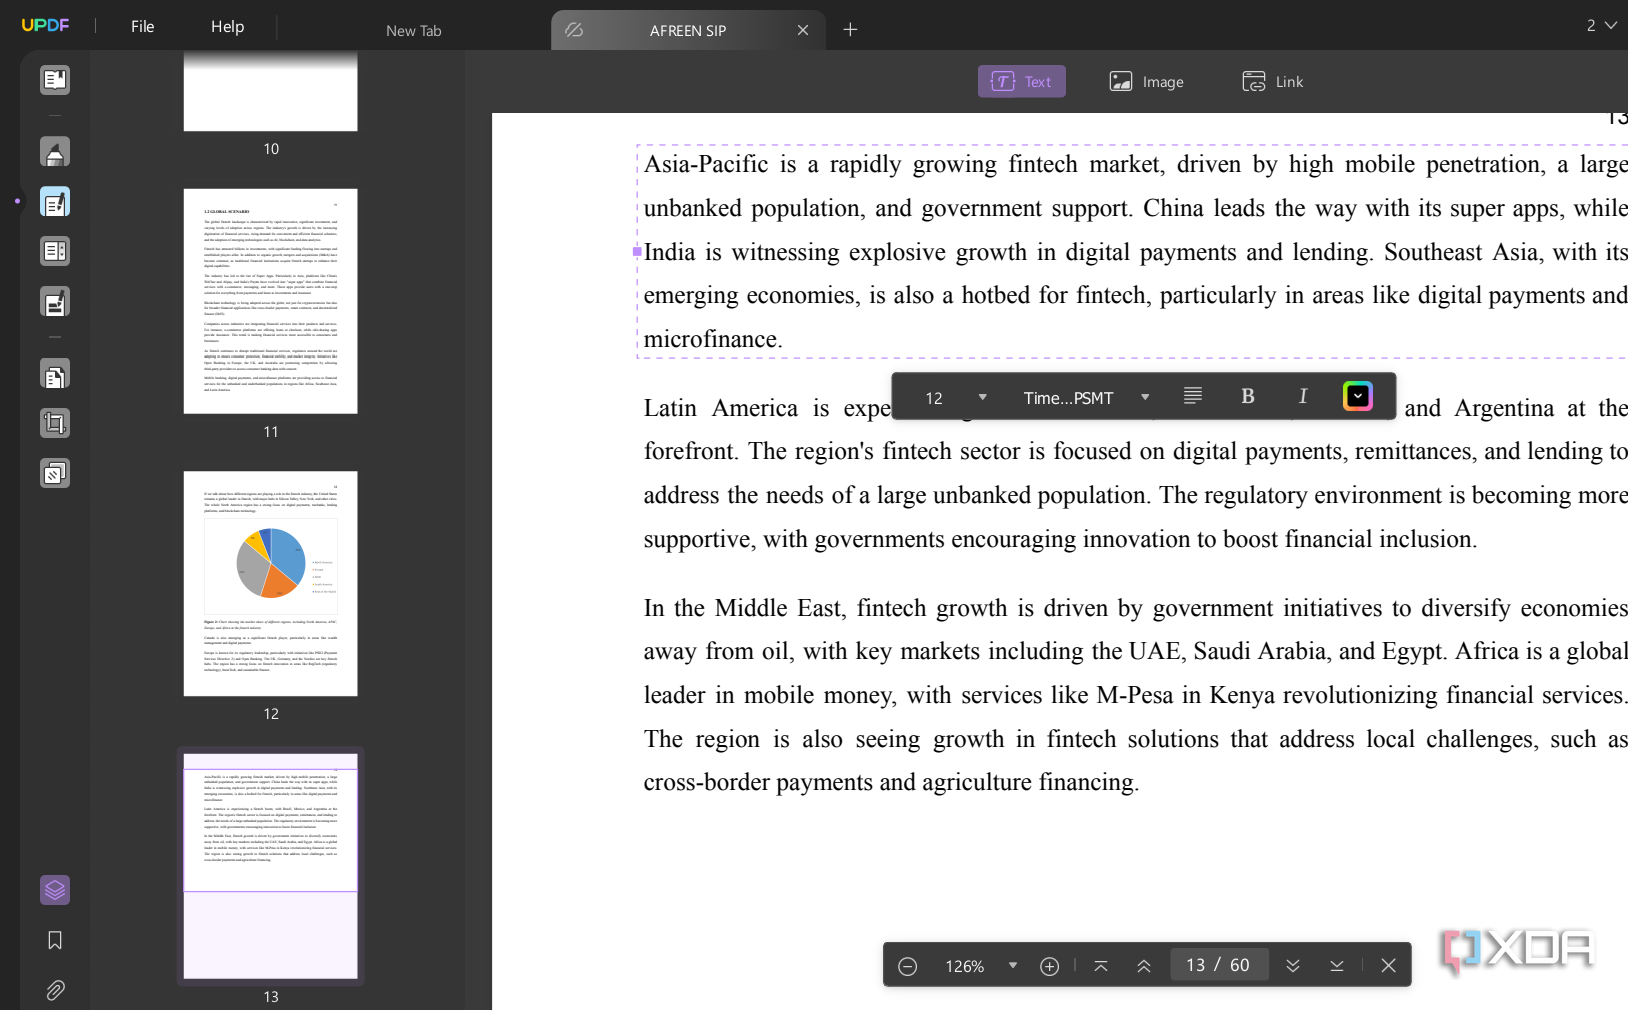Click the zoom out minus icon
This screenshot has width=1628, height=1010.
[x=908, y=966]
